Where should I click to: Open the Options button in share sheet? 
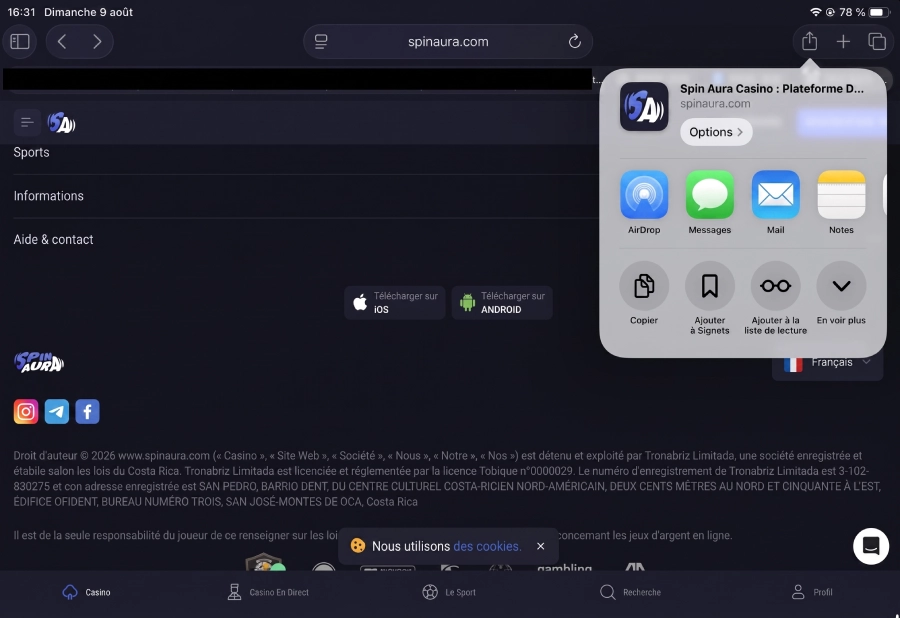(716, 132)
